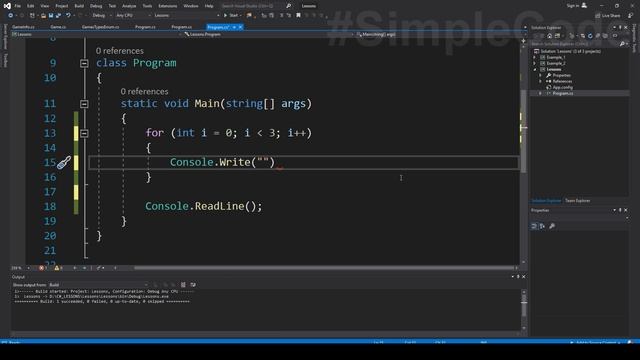
Task: Click the Solution Explorer Home icon
Action: click(x=549, y=36)
